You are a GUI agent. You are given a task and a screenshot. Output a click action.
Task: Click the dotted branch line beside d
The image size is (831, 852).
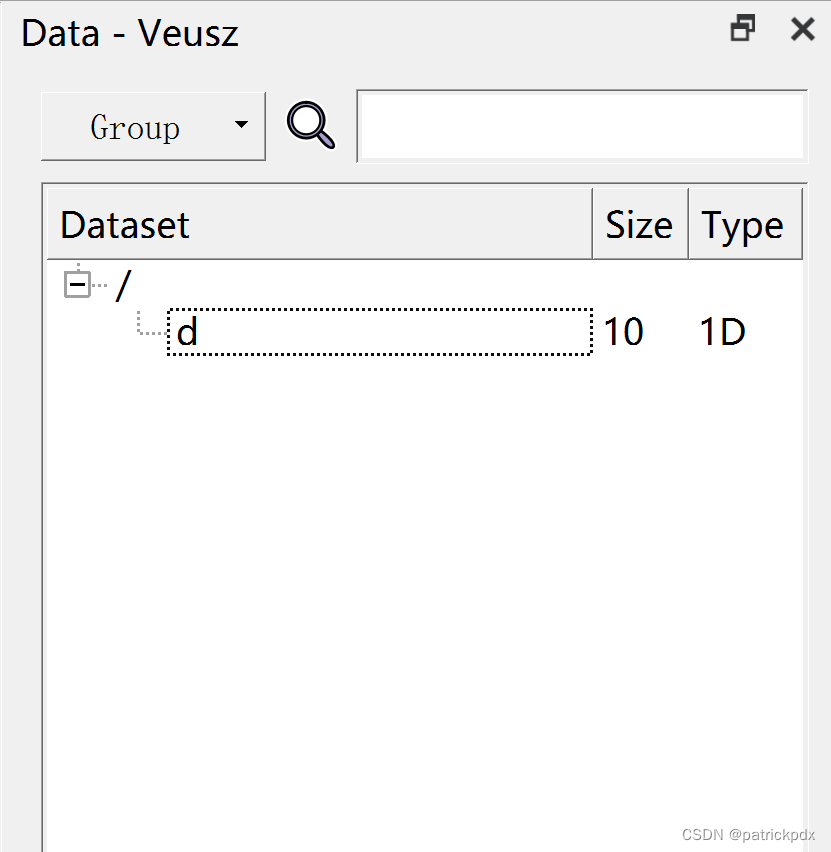151,323
